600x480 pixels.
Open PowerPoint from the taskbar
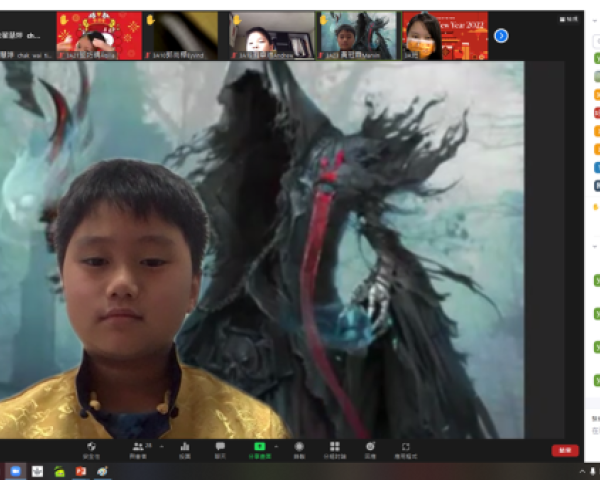click(x=81, y=471)
